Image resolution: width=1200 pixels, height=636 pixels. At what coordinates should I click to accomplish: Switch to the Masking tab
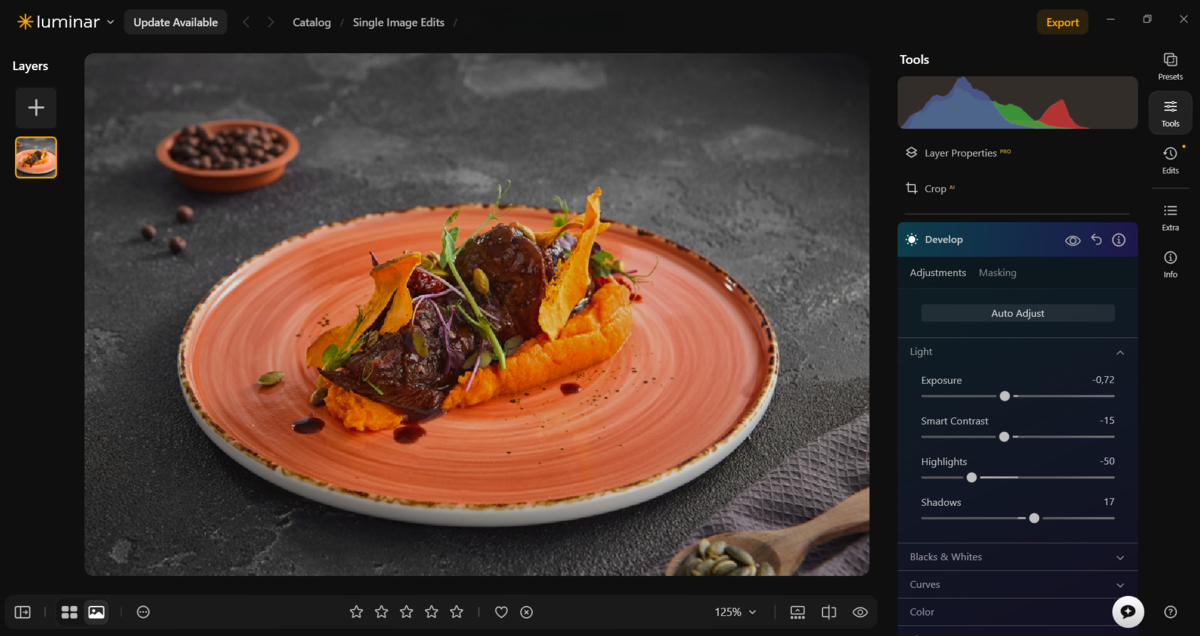click(997, 273)
